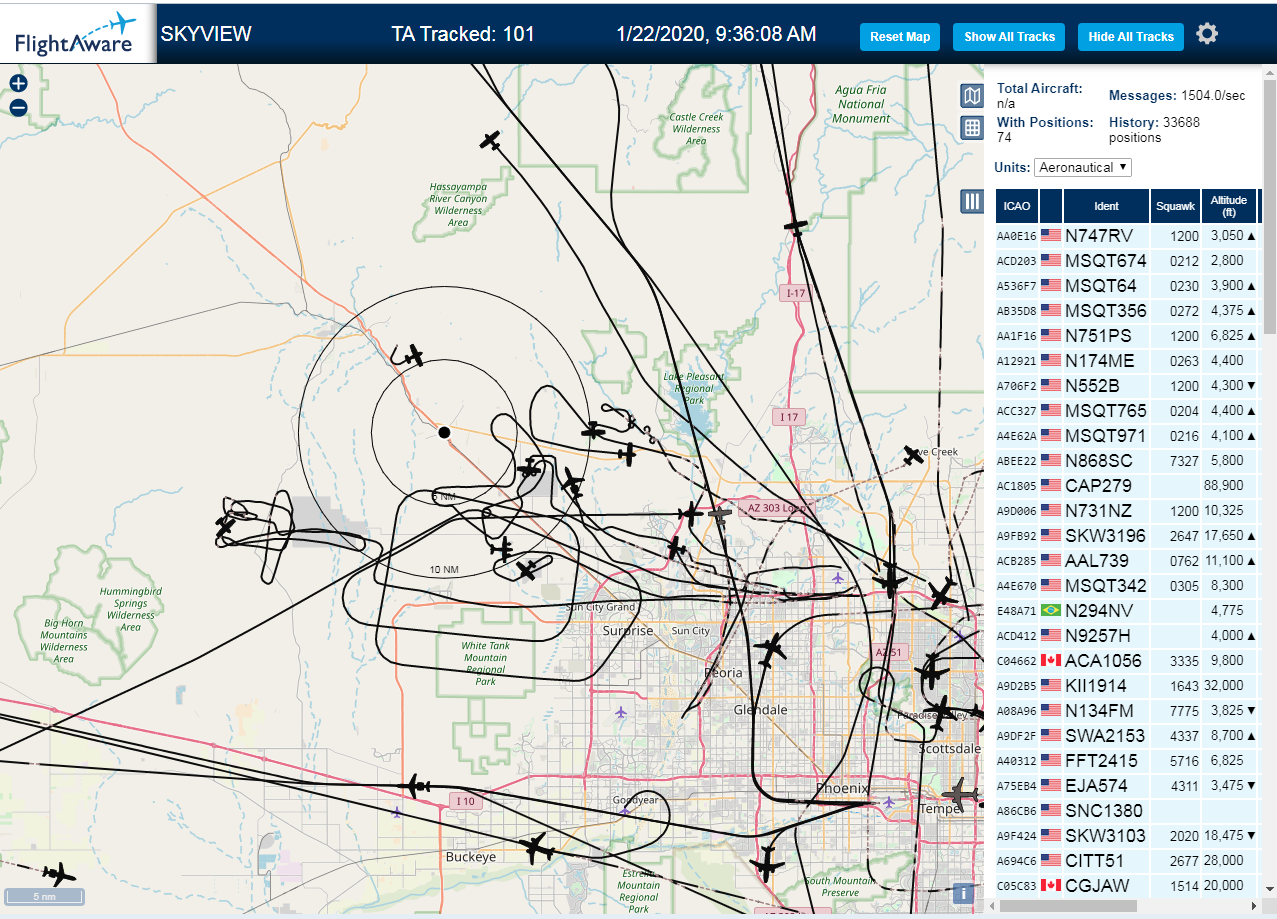Hide all aircraft tracks
Image resolution: width=1277 pixels, height=919 pixels.
tap(1131, 36)
